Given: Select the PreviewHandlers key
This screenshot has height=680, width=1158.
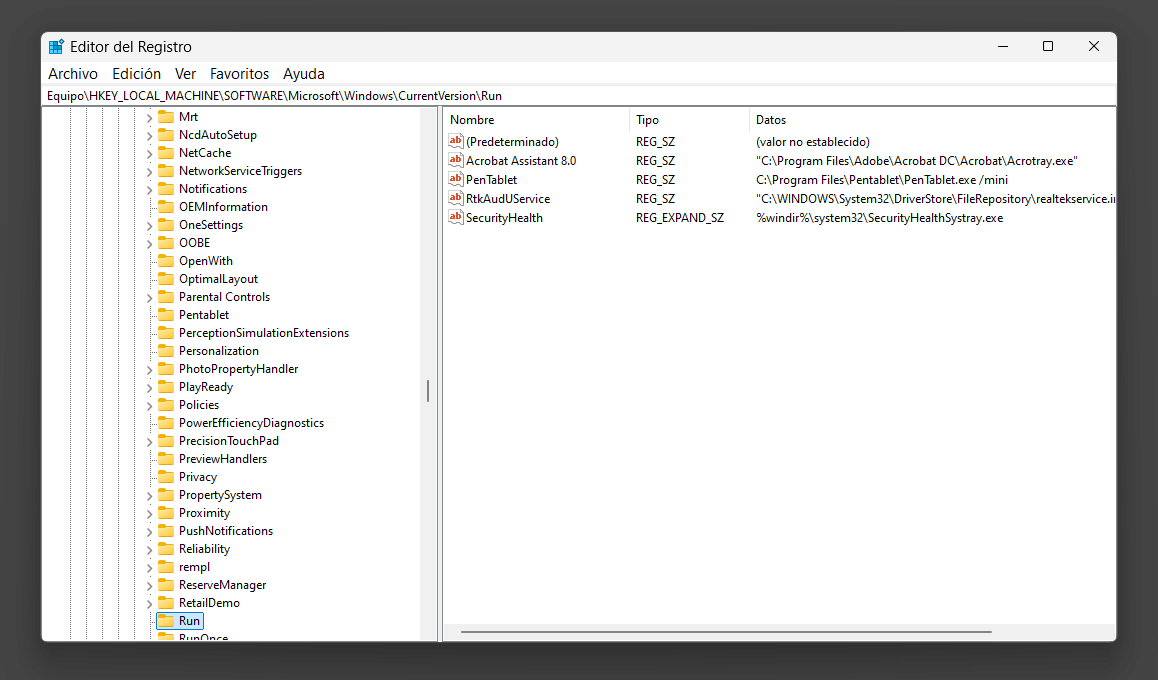Looking at the screenshot, I should pyautogui.click(x=223, y=459).
